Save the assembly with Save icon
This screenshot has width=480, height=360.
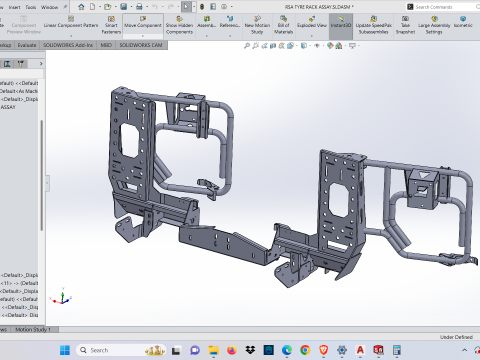[123, 7]
